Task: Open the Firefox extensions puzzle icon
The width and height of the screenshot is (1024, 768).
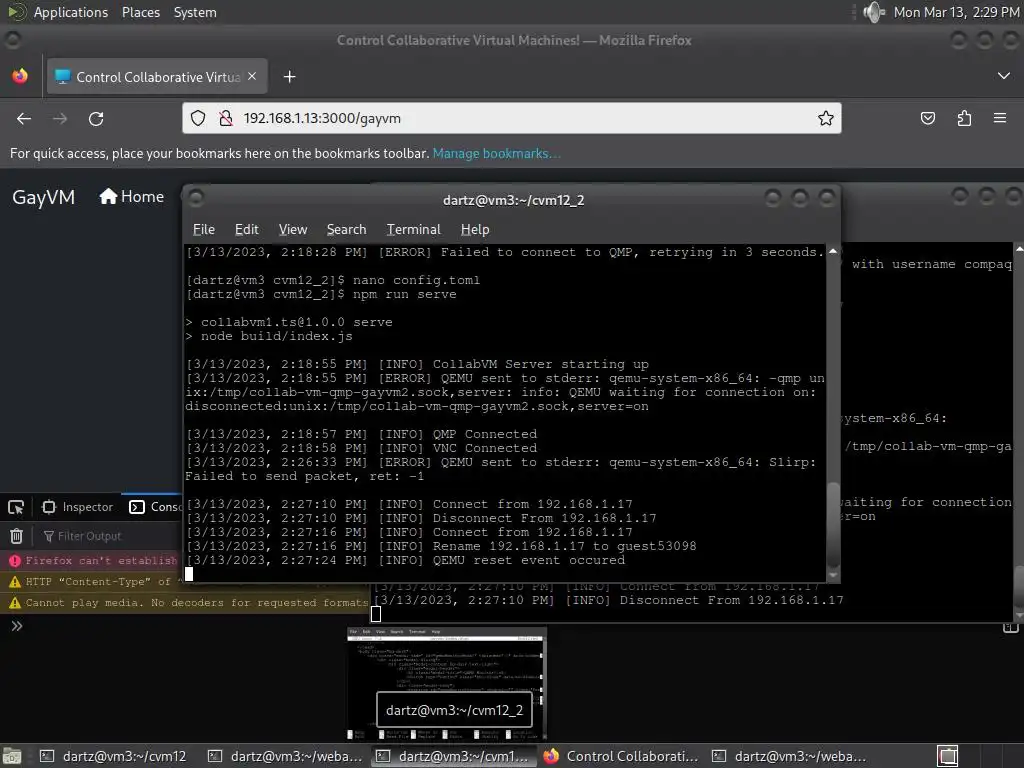Action: tap(964, 118)
